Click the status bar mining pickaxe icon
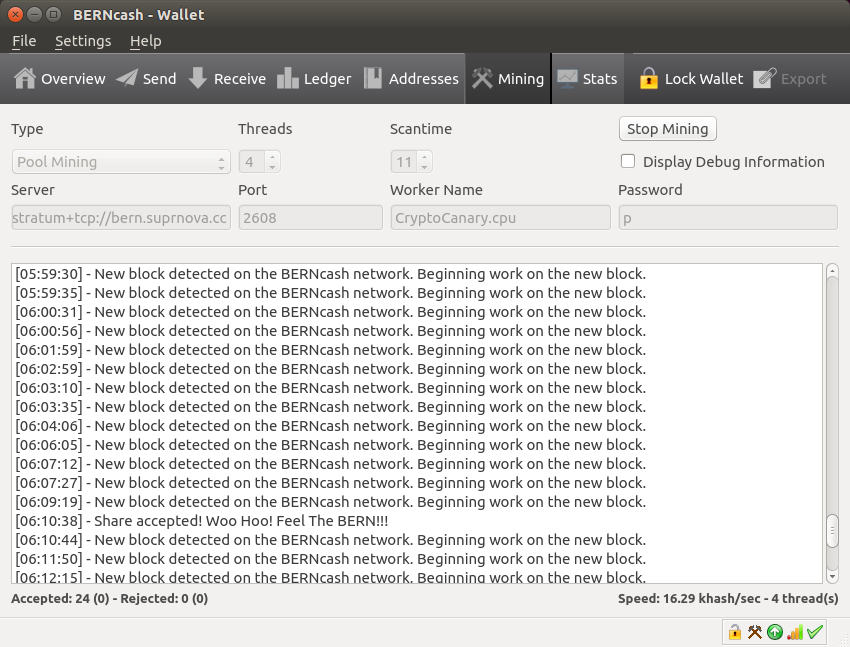The image size is (850, 647). click(x=755, y=632)
